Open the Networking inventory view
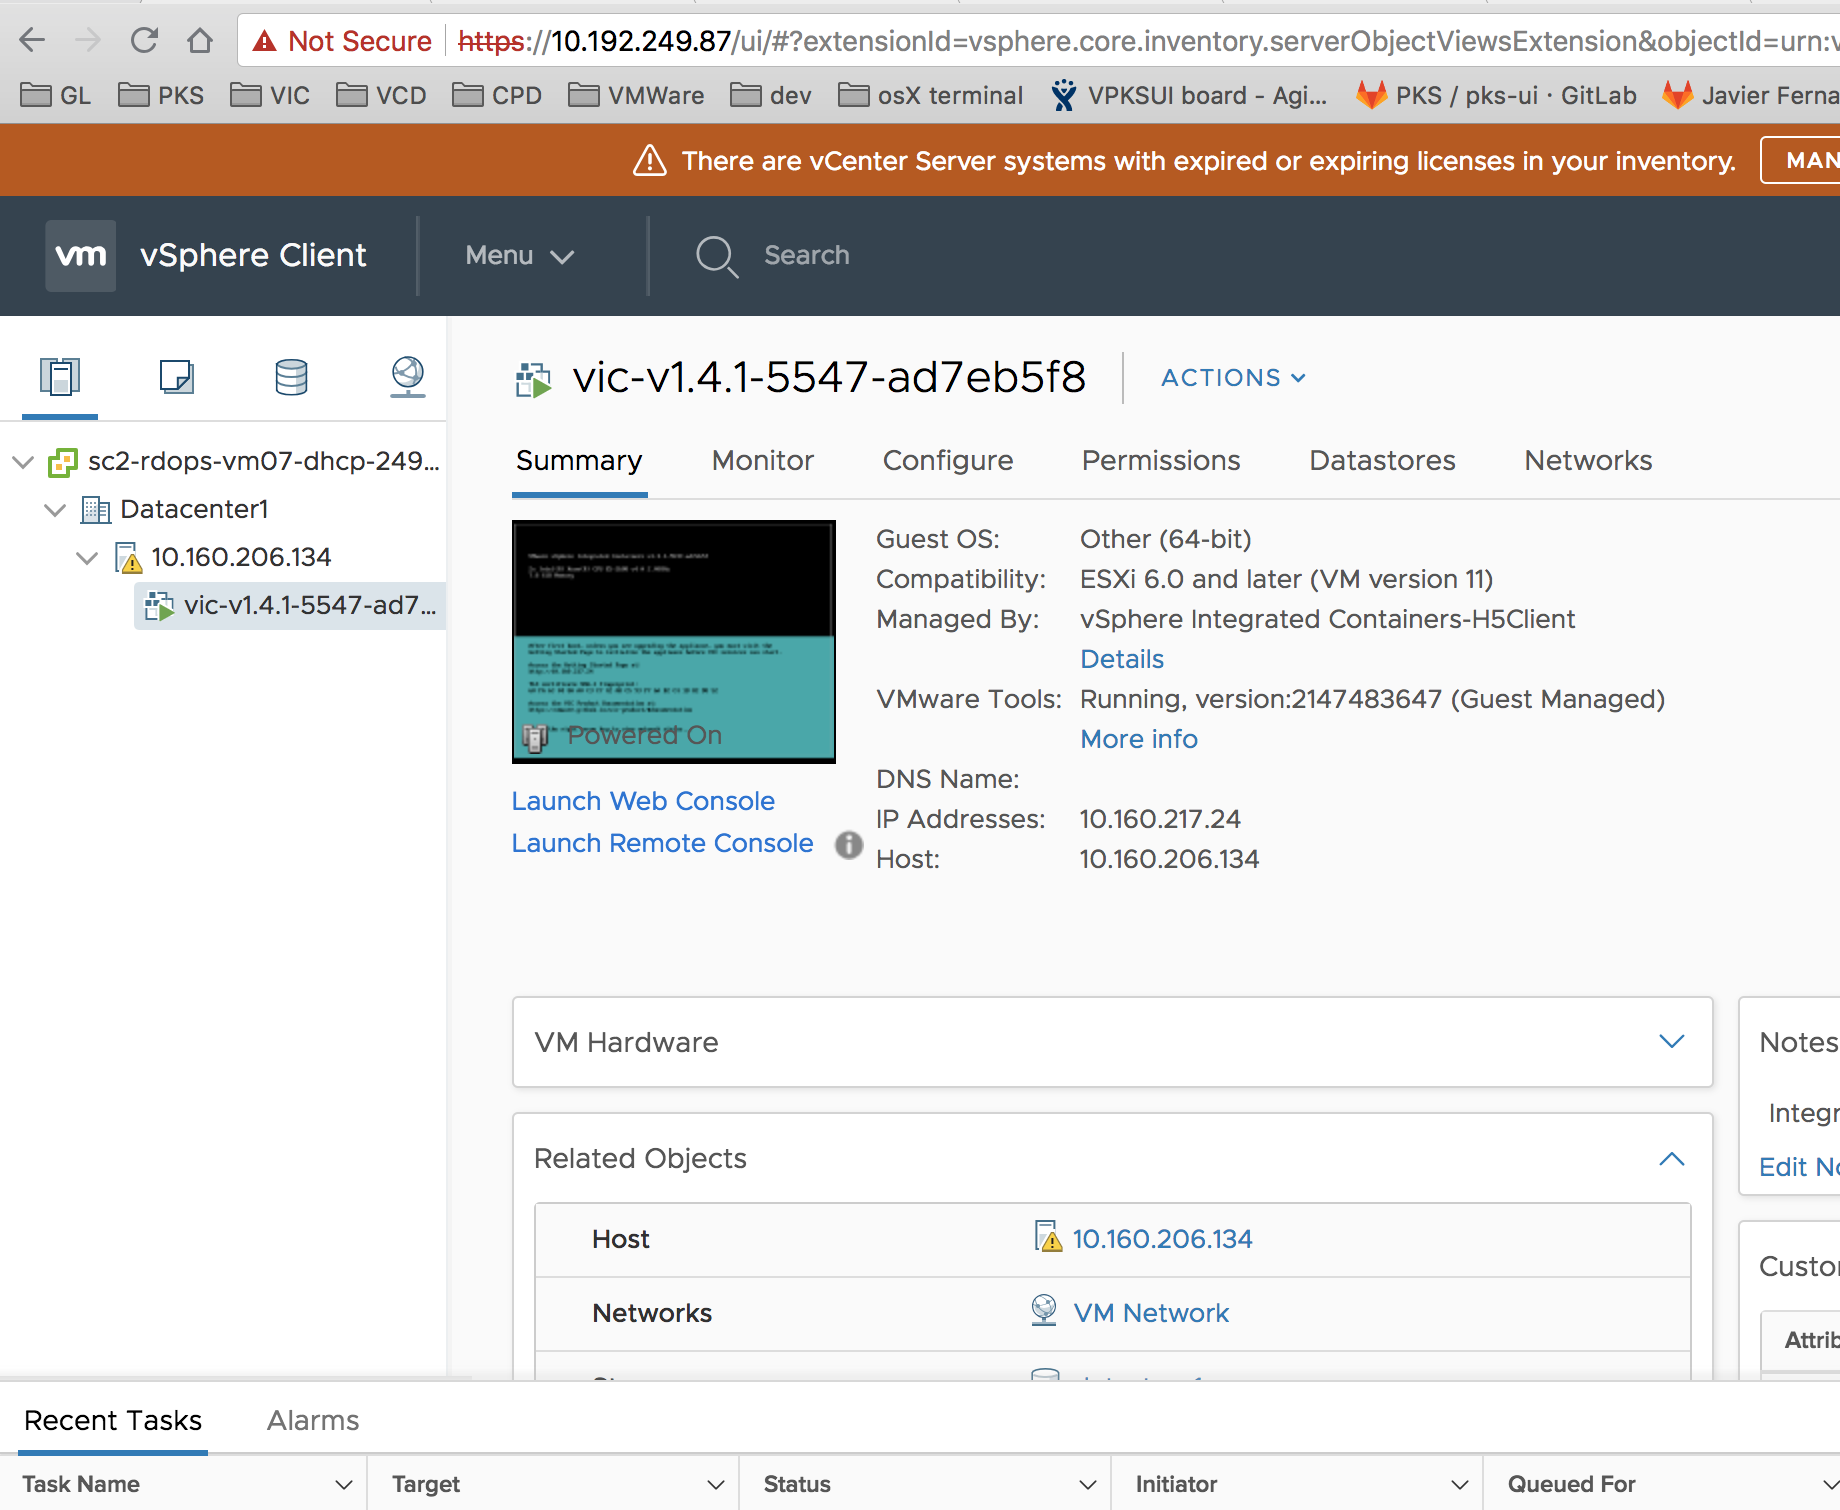The height and width of the screenshot is (1510, 1840). click(407, 377)
